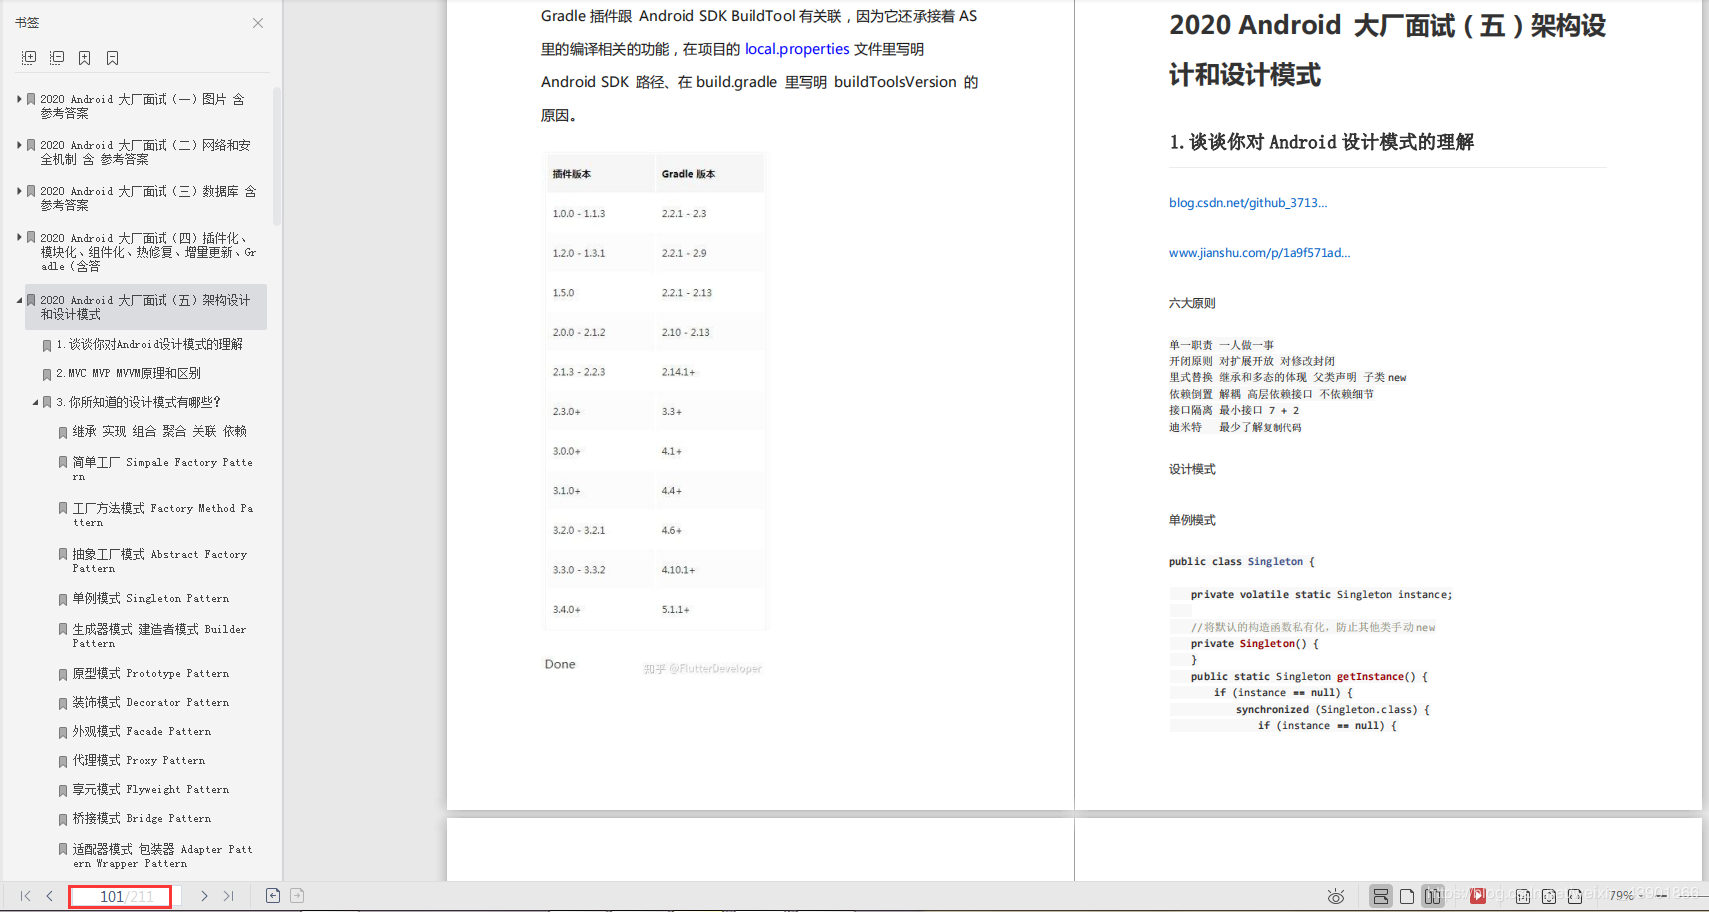Open bookmark 桥接模式 Bridge Pattern
This screenshot has height=912, width=1709.
click(x=141, y=818)
